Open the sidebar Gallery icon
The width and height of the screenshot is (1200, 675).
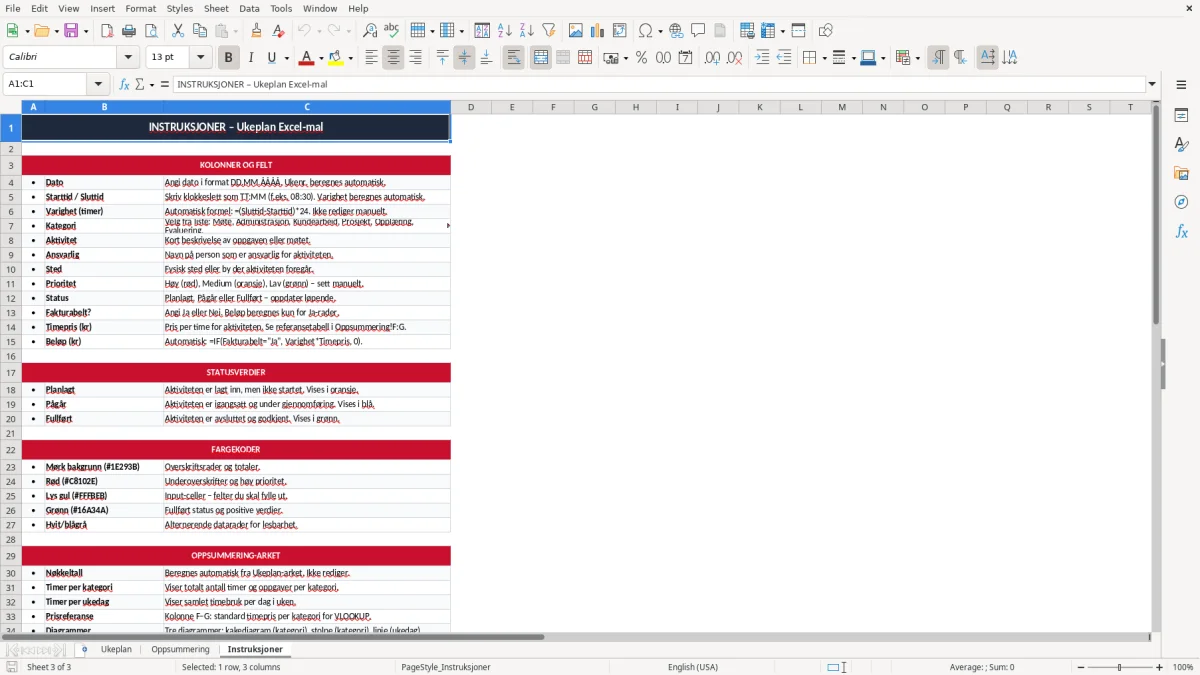pyautogui.click(x=1181, y=173)
